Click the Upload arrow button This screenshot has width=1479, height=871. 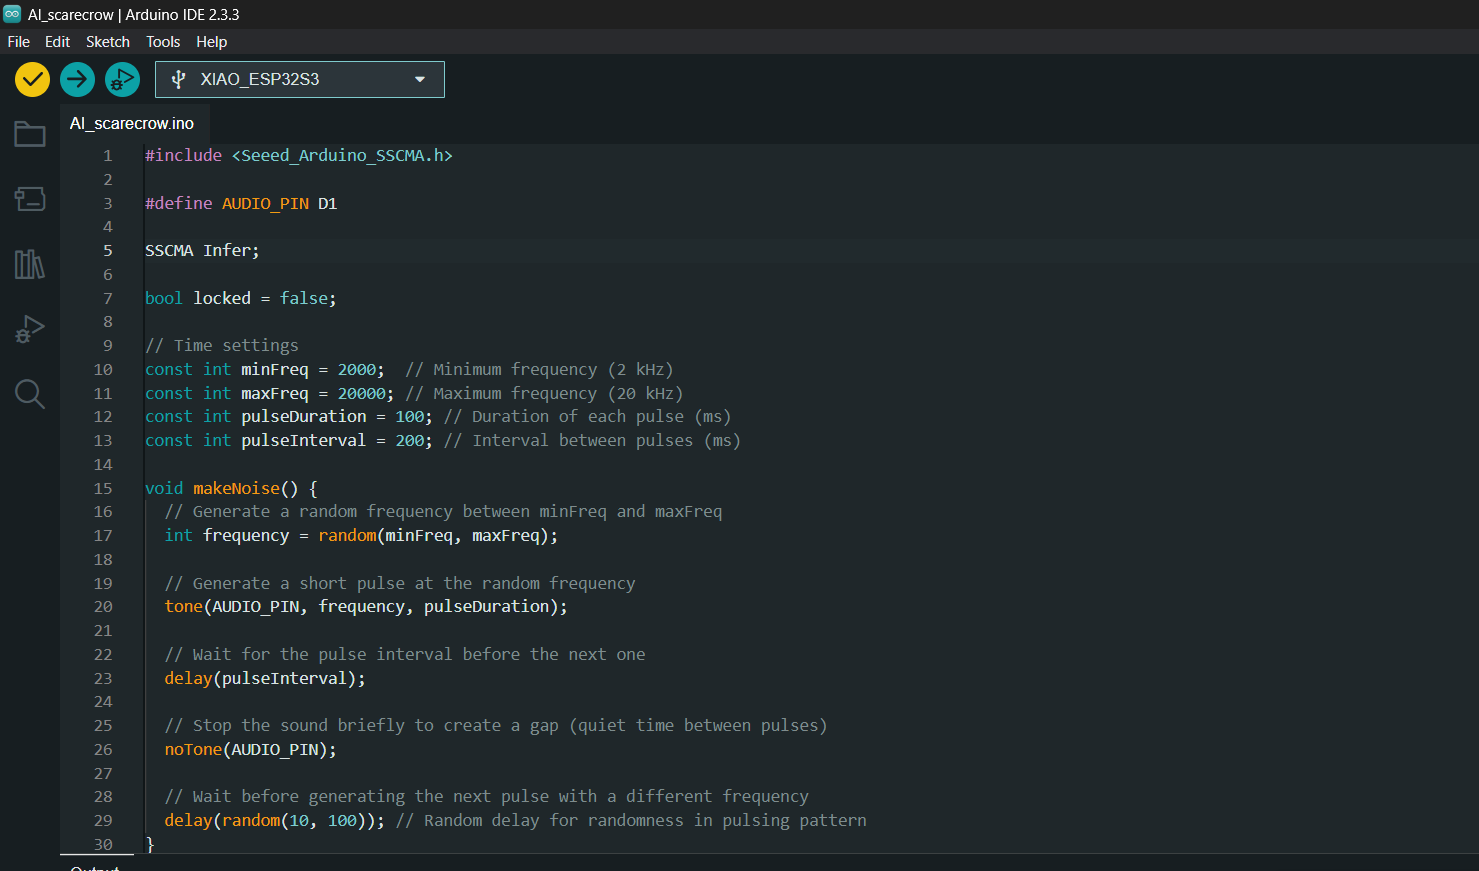[x=77, y=79]
